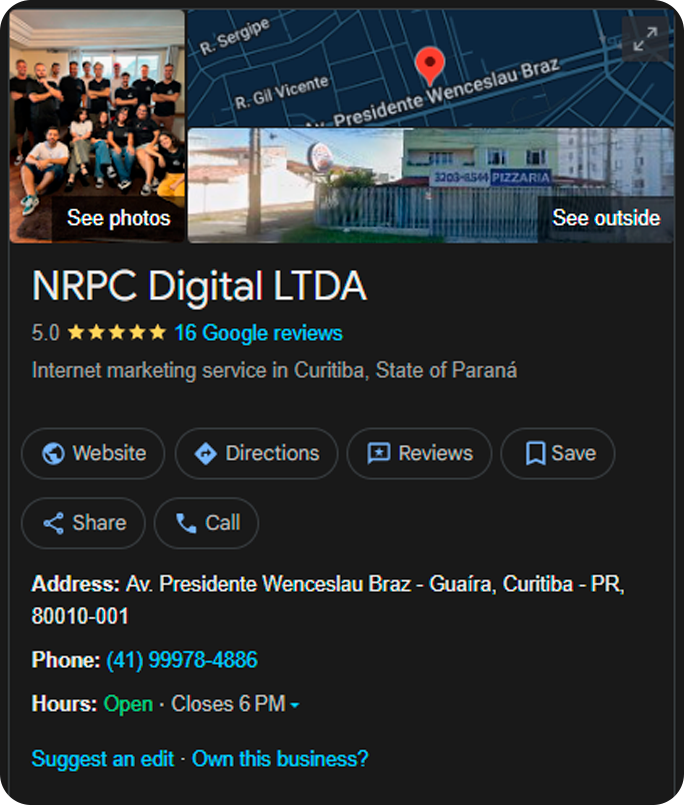Open the Reviews button
This screenshot has width=684, height=805.
(419, 453)
